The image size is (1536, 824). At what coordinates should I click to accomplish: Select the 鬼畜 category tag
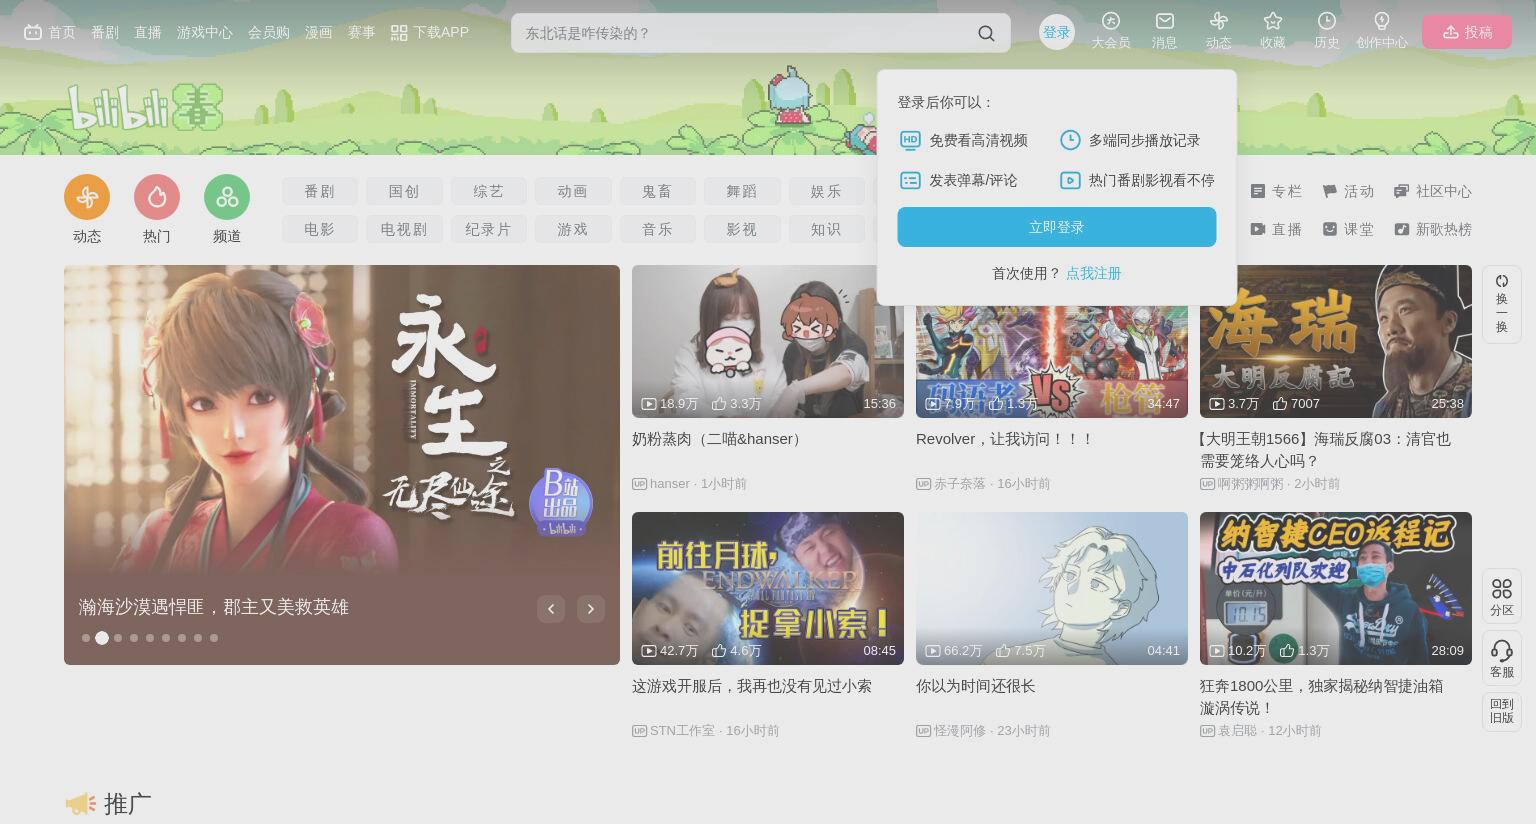(657, 191)
